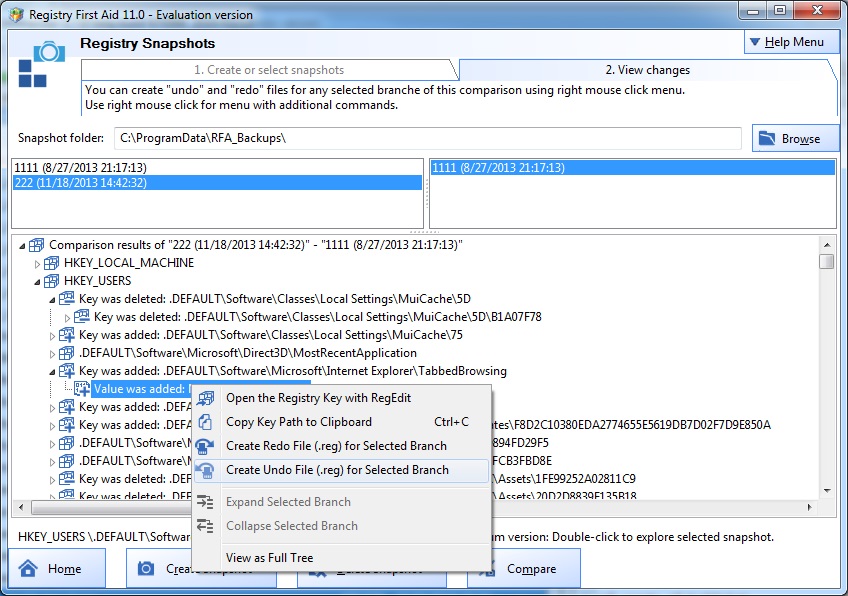Click the HKEY_USERS registry icon
Image resolution: width=848 pixels, height=596 pixels.
coord(51,281)
